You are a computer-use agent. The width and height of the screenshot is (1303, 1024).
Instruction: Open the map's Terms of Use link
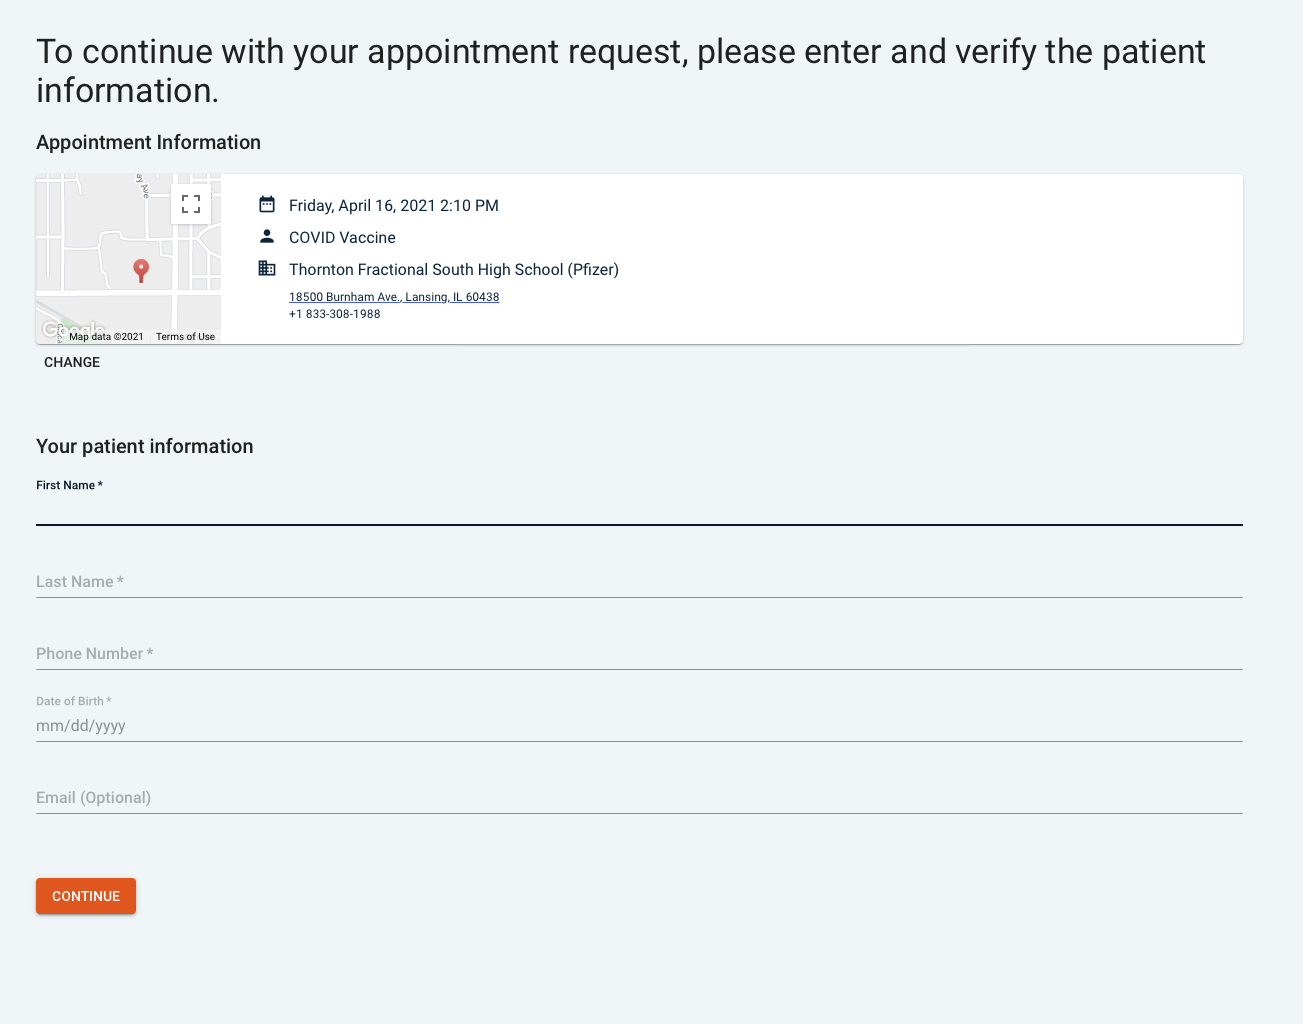pyautogui.click(x=185, y=337)
